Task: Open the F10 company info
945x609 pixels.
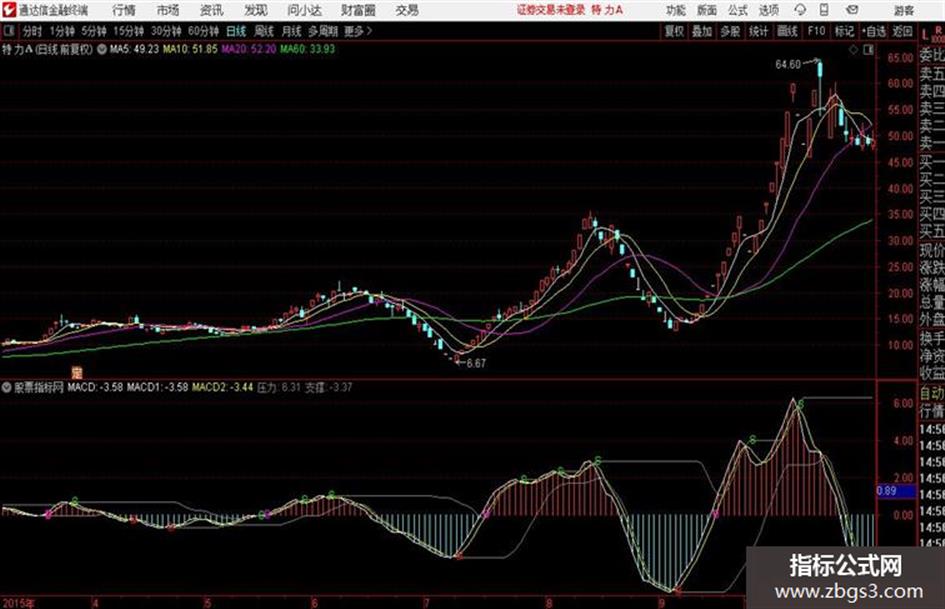Action: [x=816, y=31]
